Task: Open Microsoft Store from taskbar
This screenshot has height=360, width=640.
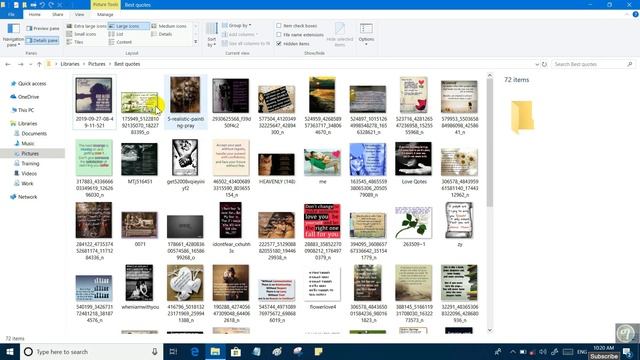Action: coord(236,351)
